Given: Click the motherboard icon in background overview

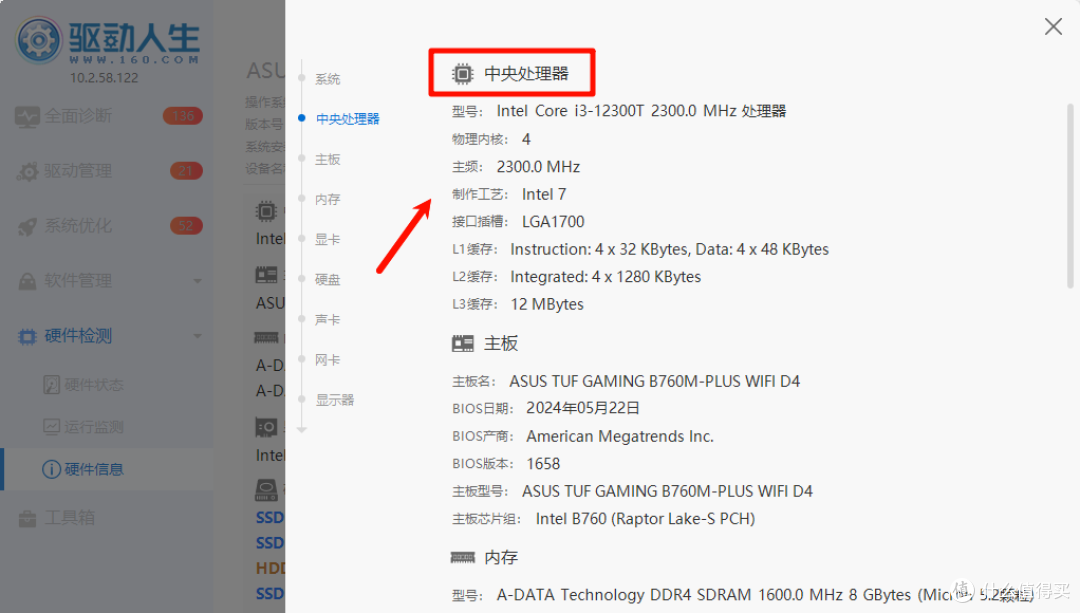Looking at the screenshot, I should click(x=267, y=276).
